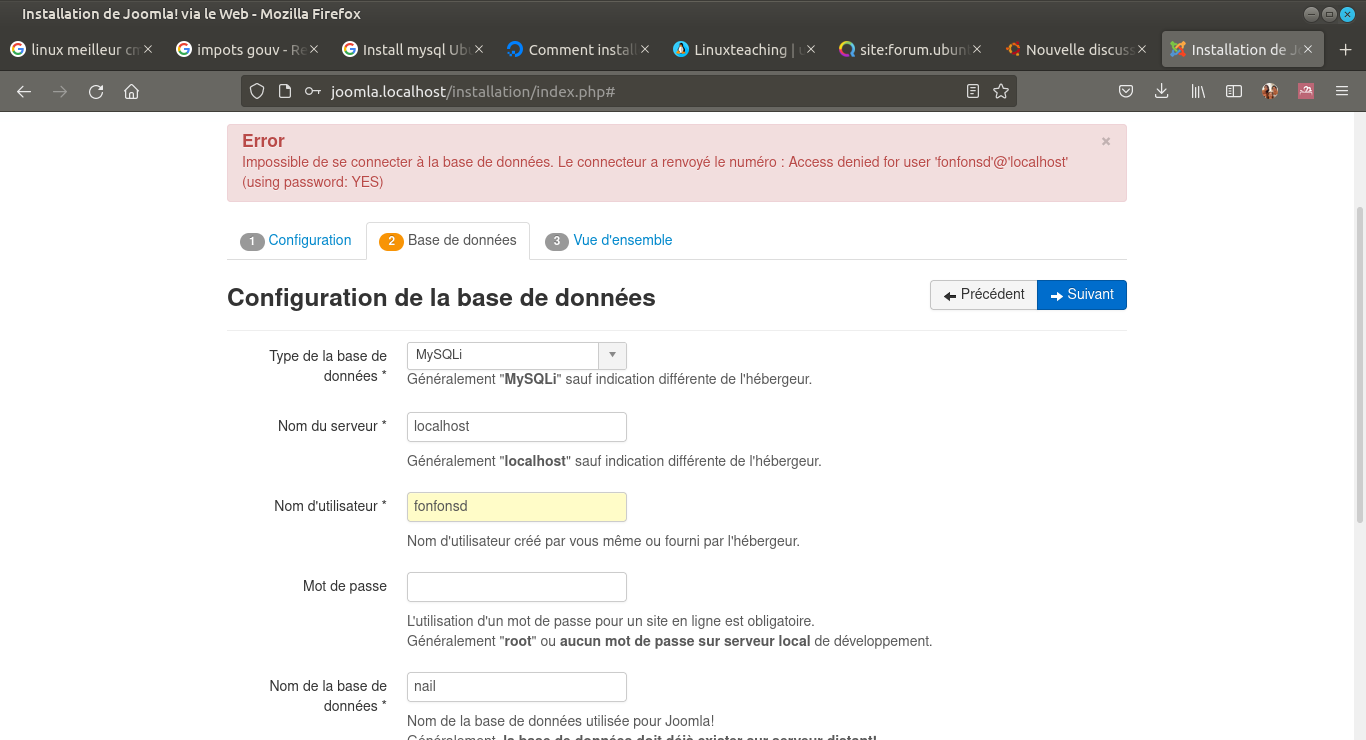Viewport: 1366px width, 740px height.
Task: Click the window title "Installation de Joomla! via le Web"
Action: (x=191, y=14)
